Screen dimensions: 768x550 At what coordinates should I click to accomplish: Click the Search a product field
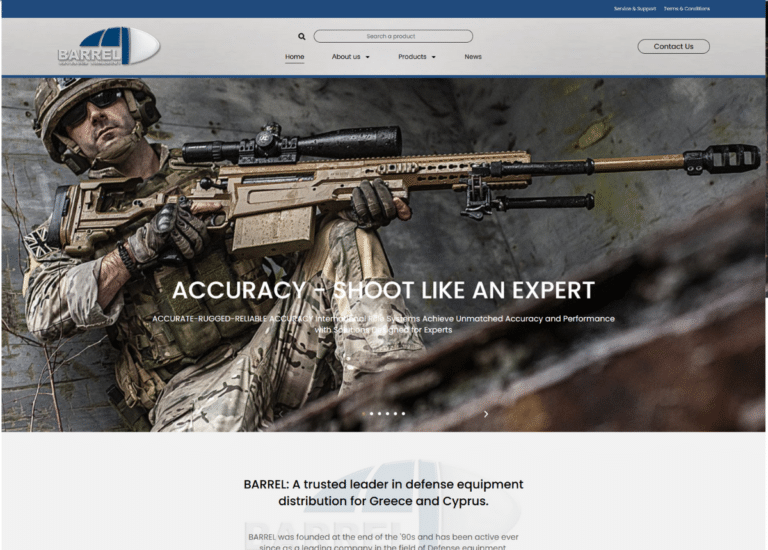pos(392,36)
